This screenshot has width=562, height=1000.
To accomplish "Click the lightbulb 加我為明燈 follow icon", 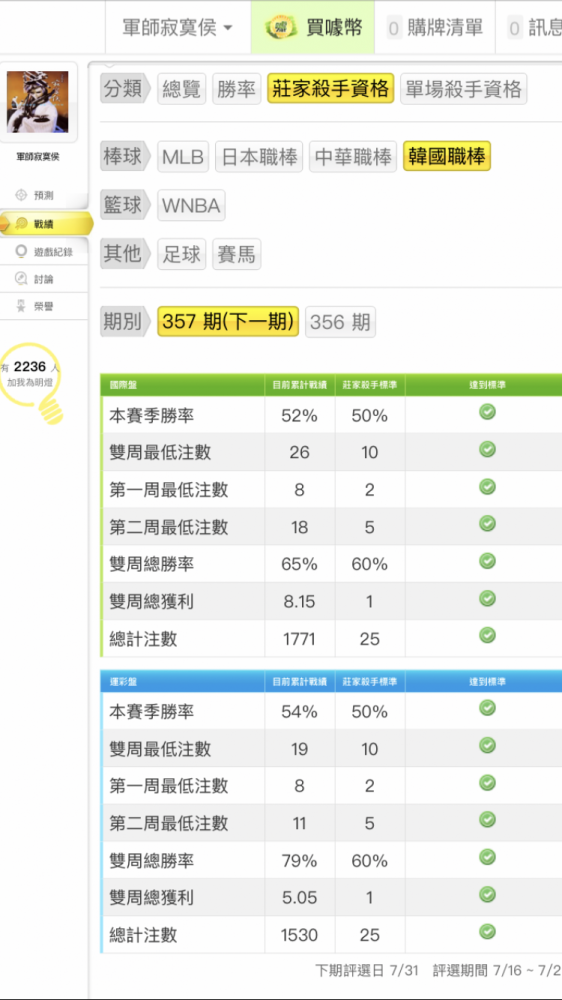I will click(32, 383).
